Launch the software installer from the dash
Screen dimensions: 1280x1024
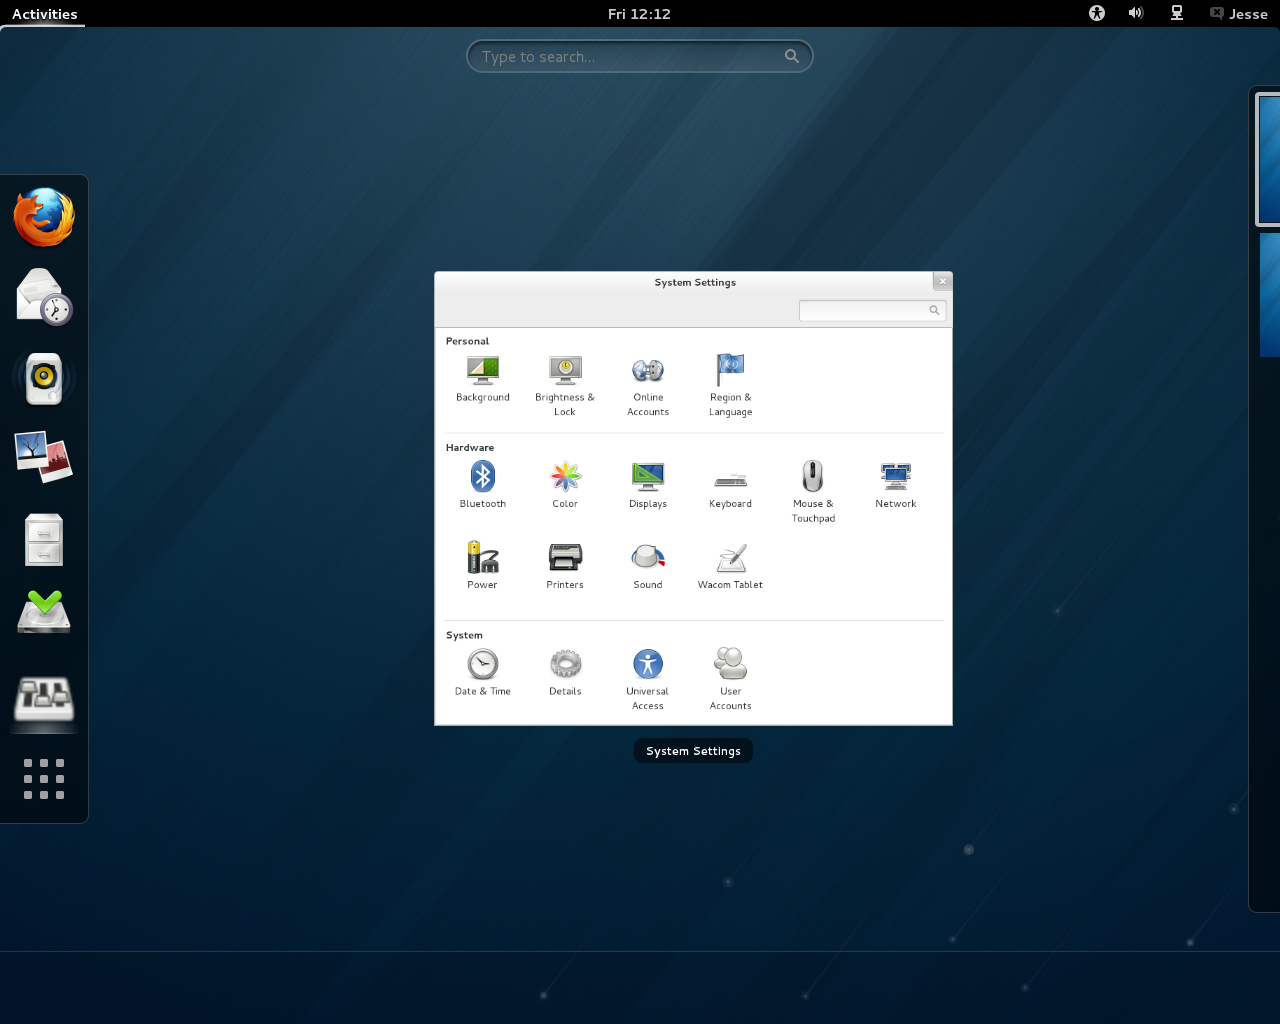coord(44,611)
